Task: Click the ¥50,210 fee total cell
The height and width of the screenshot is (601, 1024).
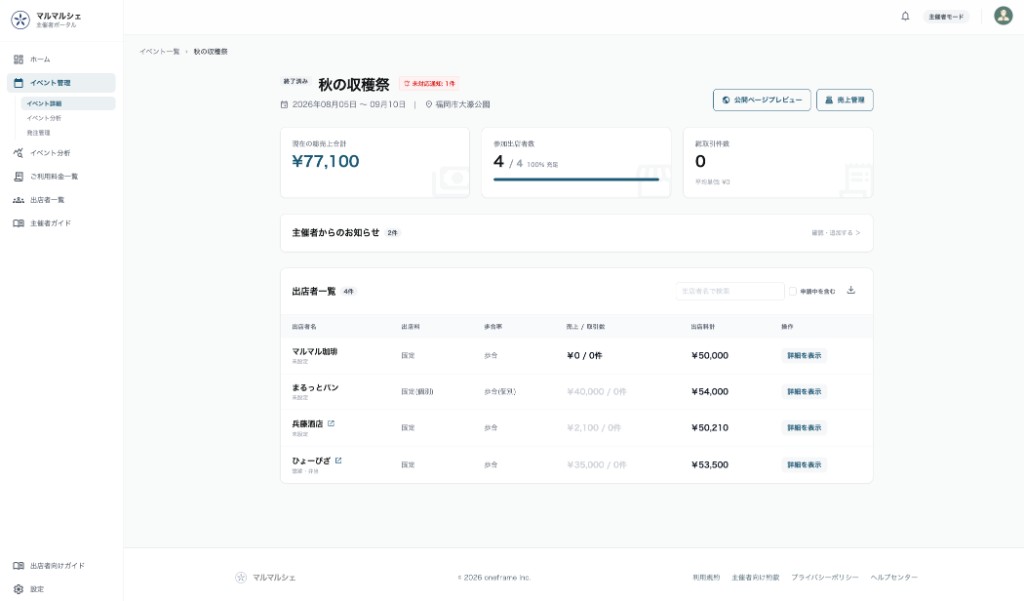Action: coord(709,428)
